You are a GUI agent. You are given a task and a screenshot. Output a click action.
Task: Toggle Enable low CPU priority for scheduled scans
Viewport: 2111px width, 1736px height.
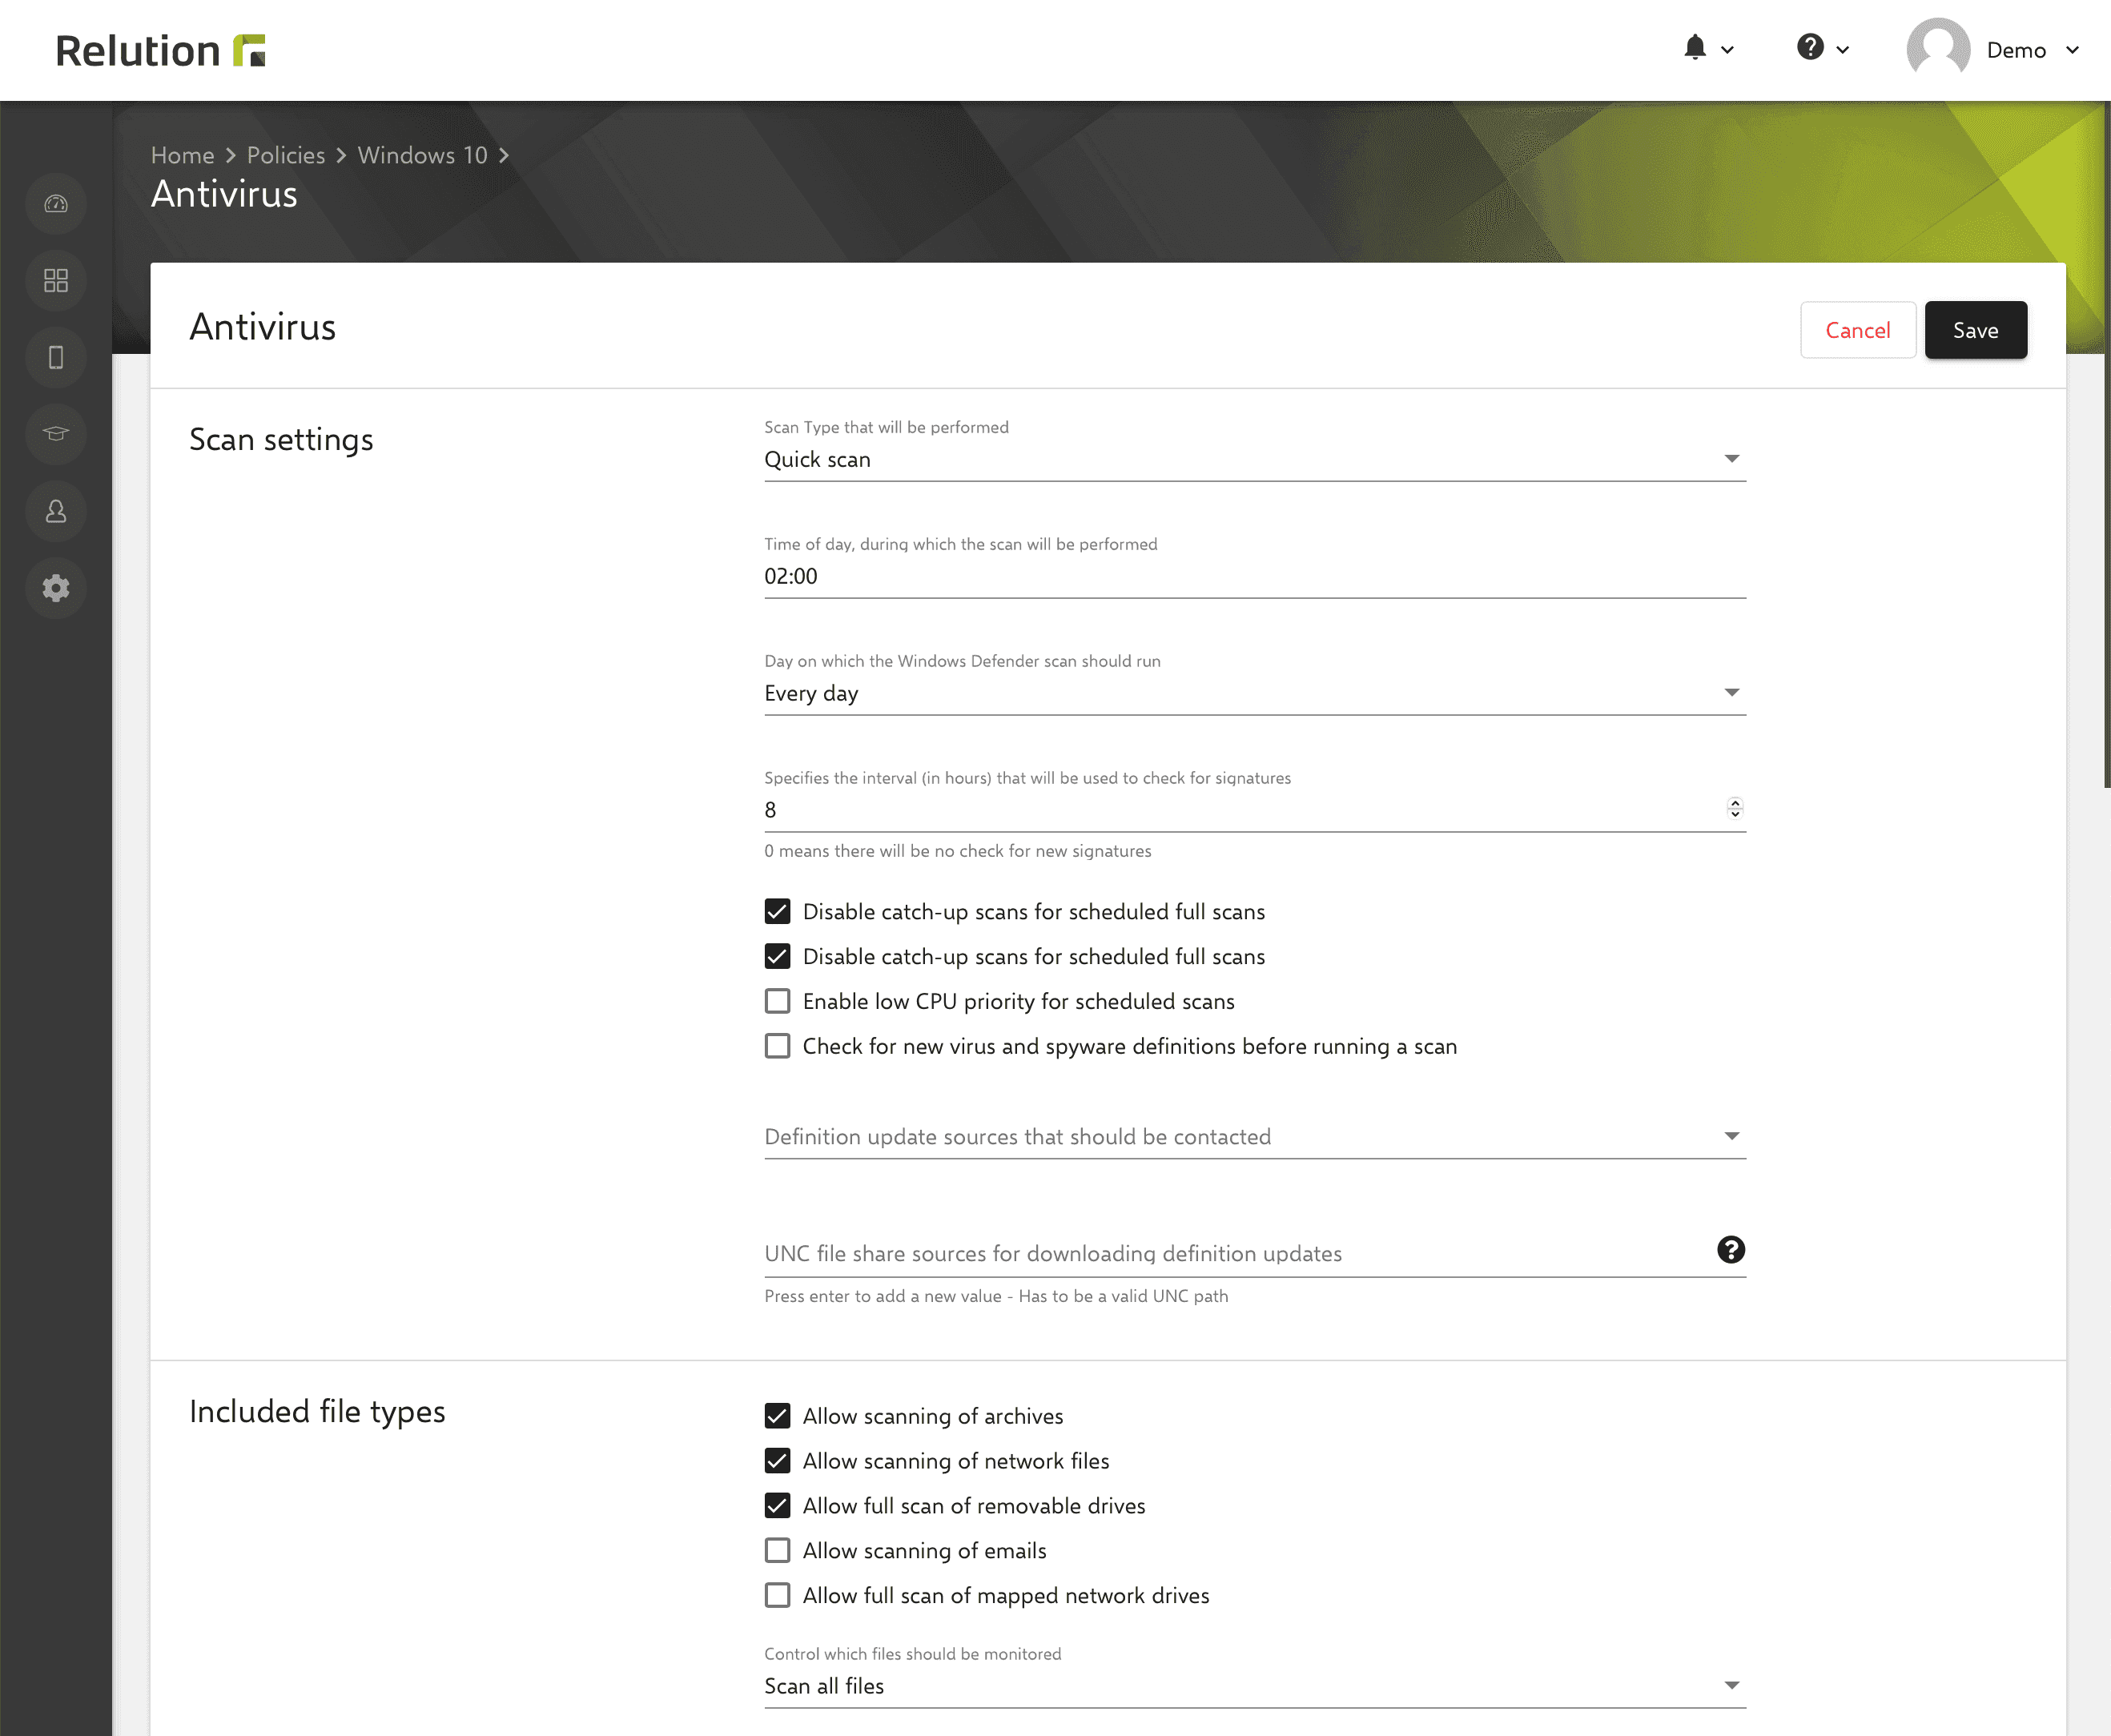coord(777,1001)
